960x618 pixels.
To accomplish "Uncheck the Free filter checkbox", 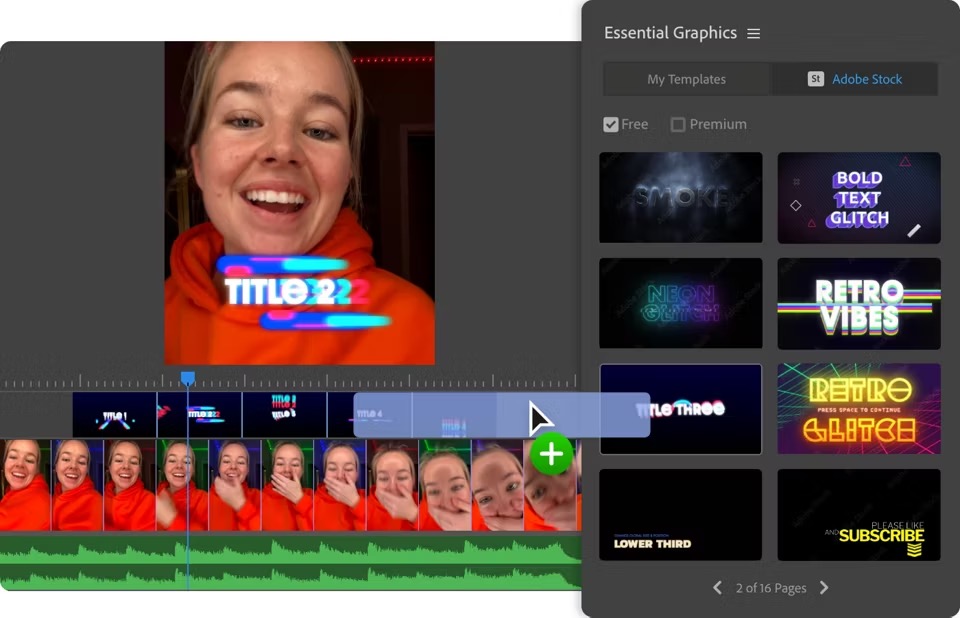I will pyautogui.click(x=610, y=124).
